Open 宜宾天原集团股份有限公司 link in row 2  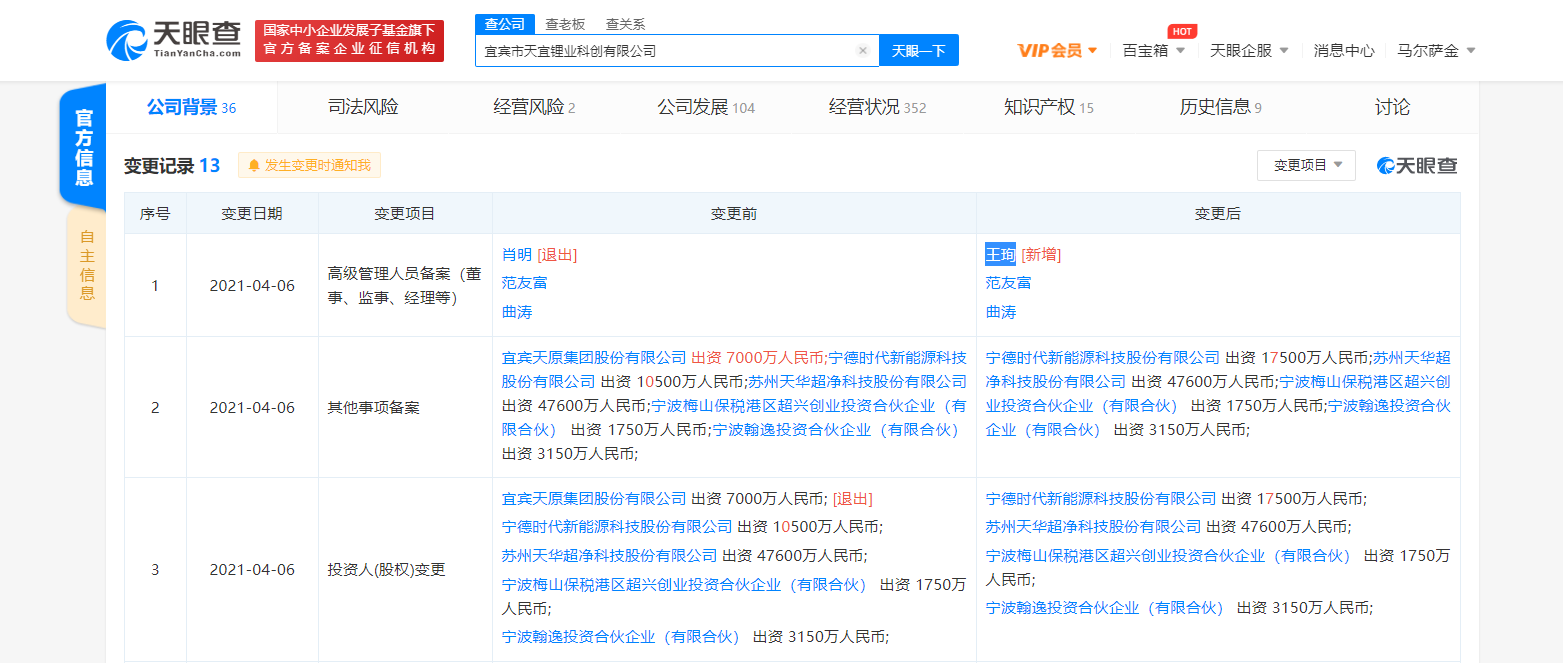594,357
